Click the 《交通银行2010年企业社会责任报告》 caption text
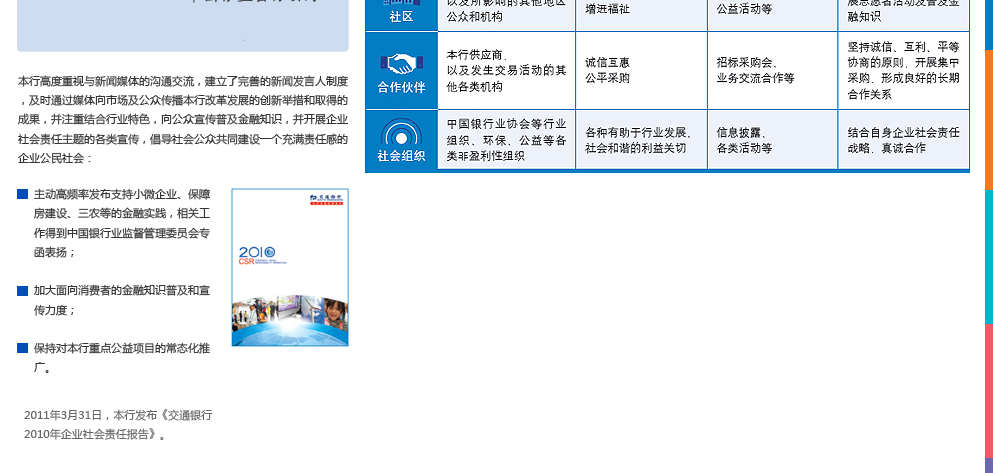The height and width of the screenshot is (473, 993). (118, 424)
